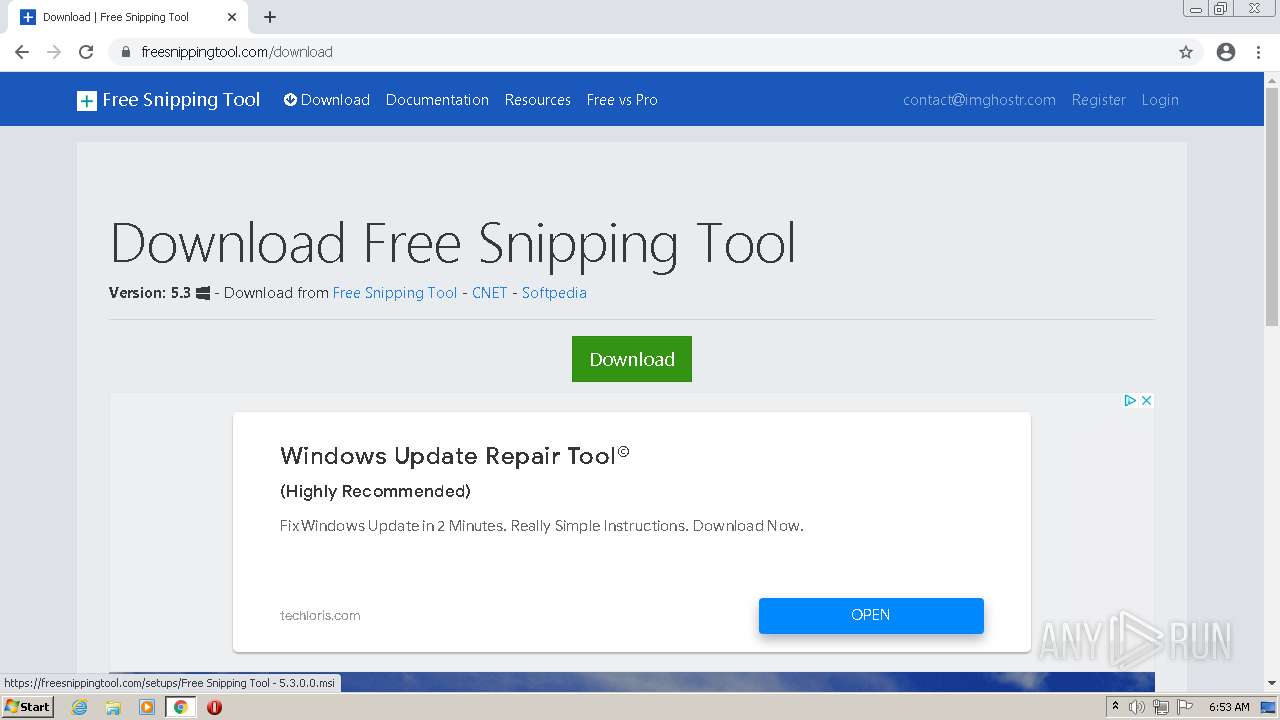The width and height of the screenshot is (1280, 720).
Task: Go back with the browser back arrow
Action: pyautogui.click(x=22, y=52)
